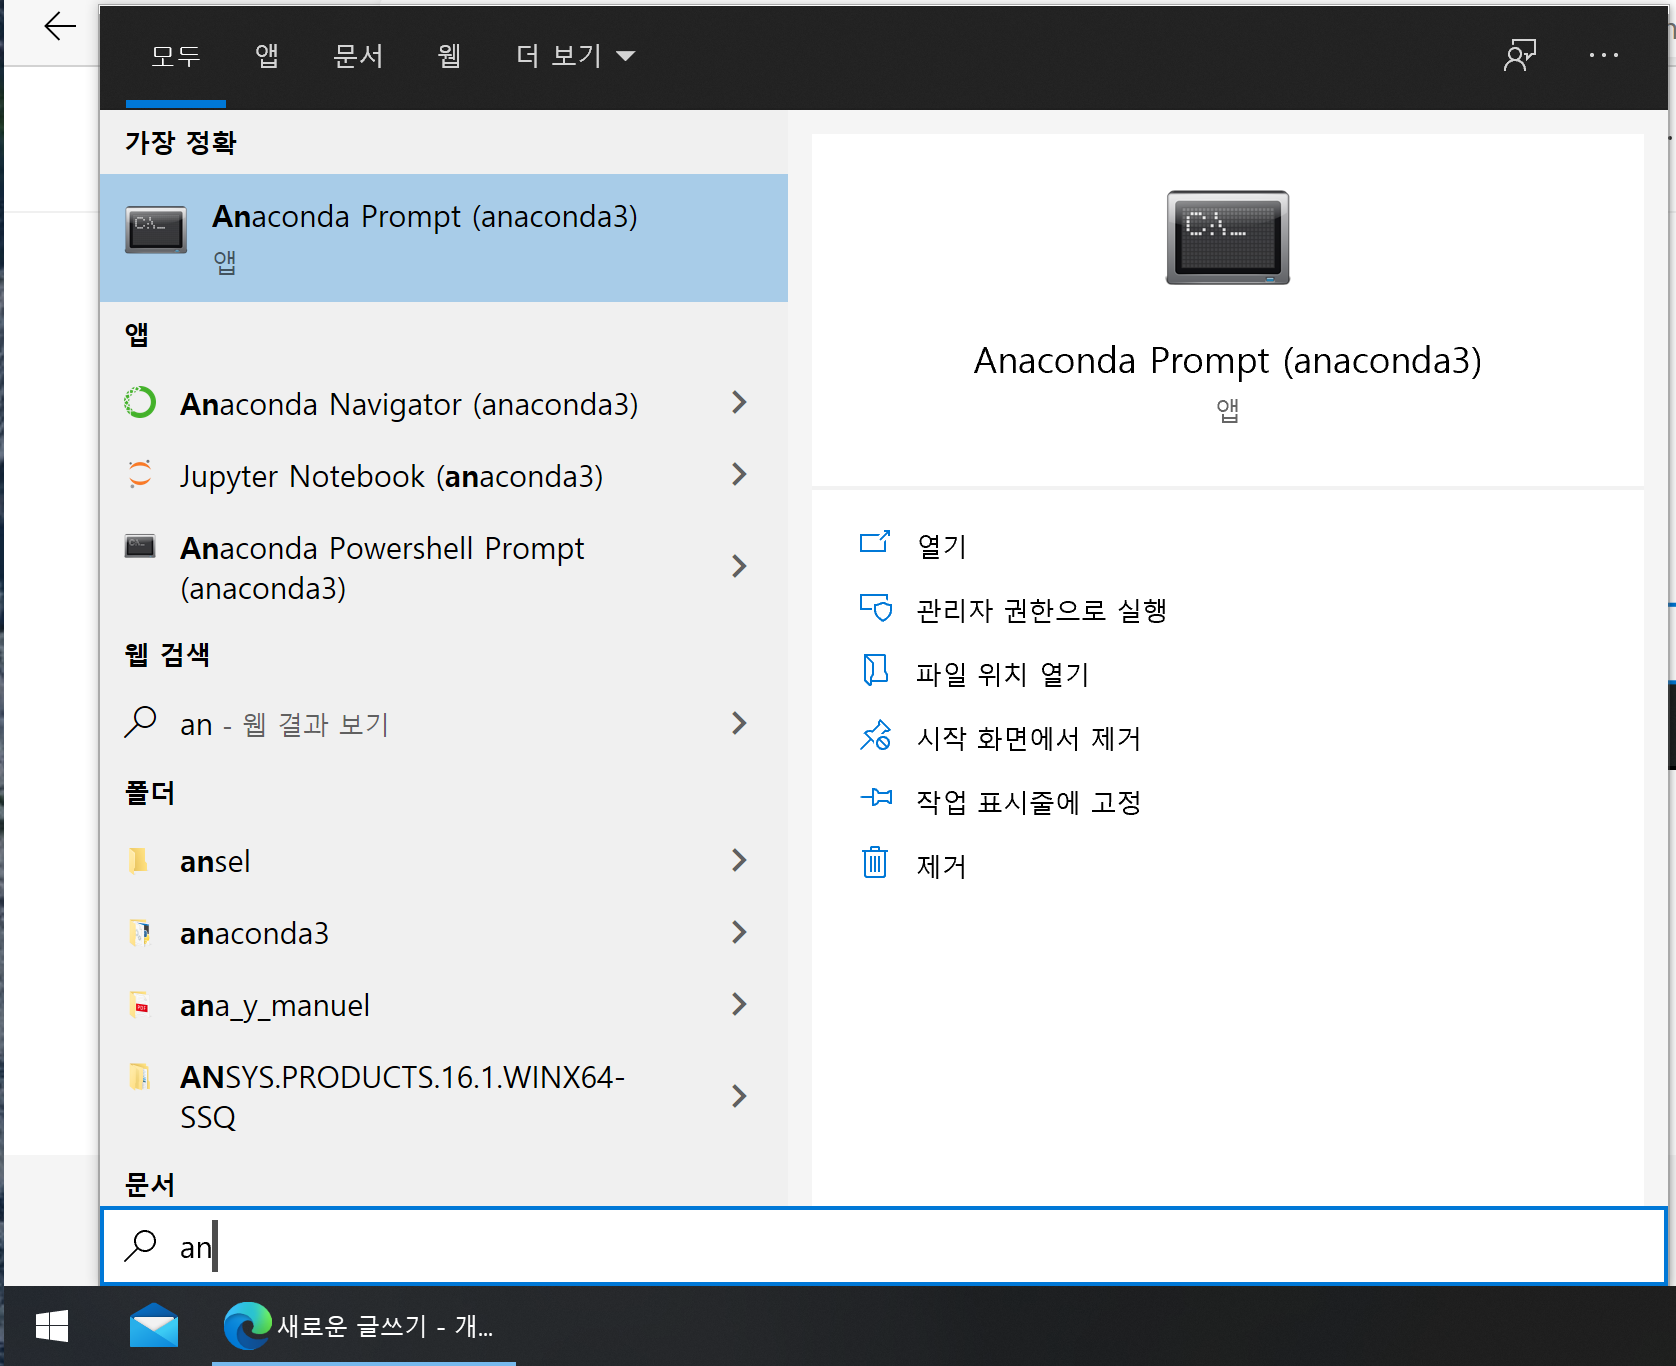Expand the web results chevron for 'an'

(x=739, y=723)
